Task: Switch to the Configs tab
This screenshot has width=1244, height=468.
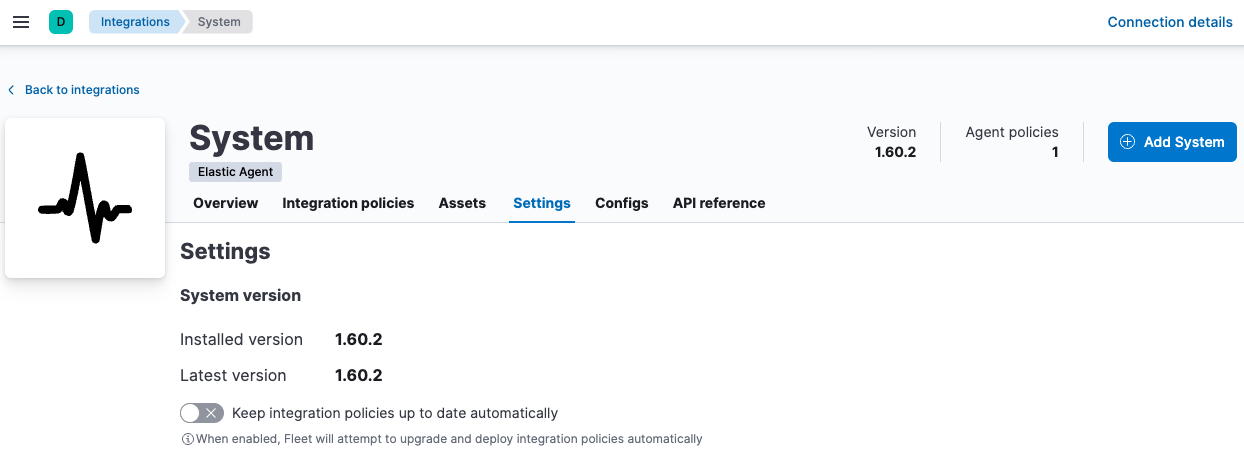Action: click(621, 203)
